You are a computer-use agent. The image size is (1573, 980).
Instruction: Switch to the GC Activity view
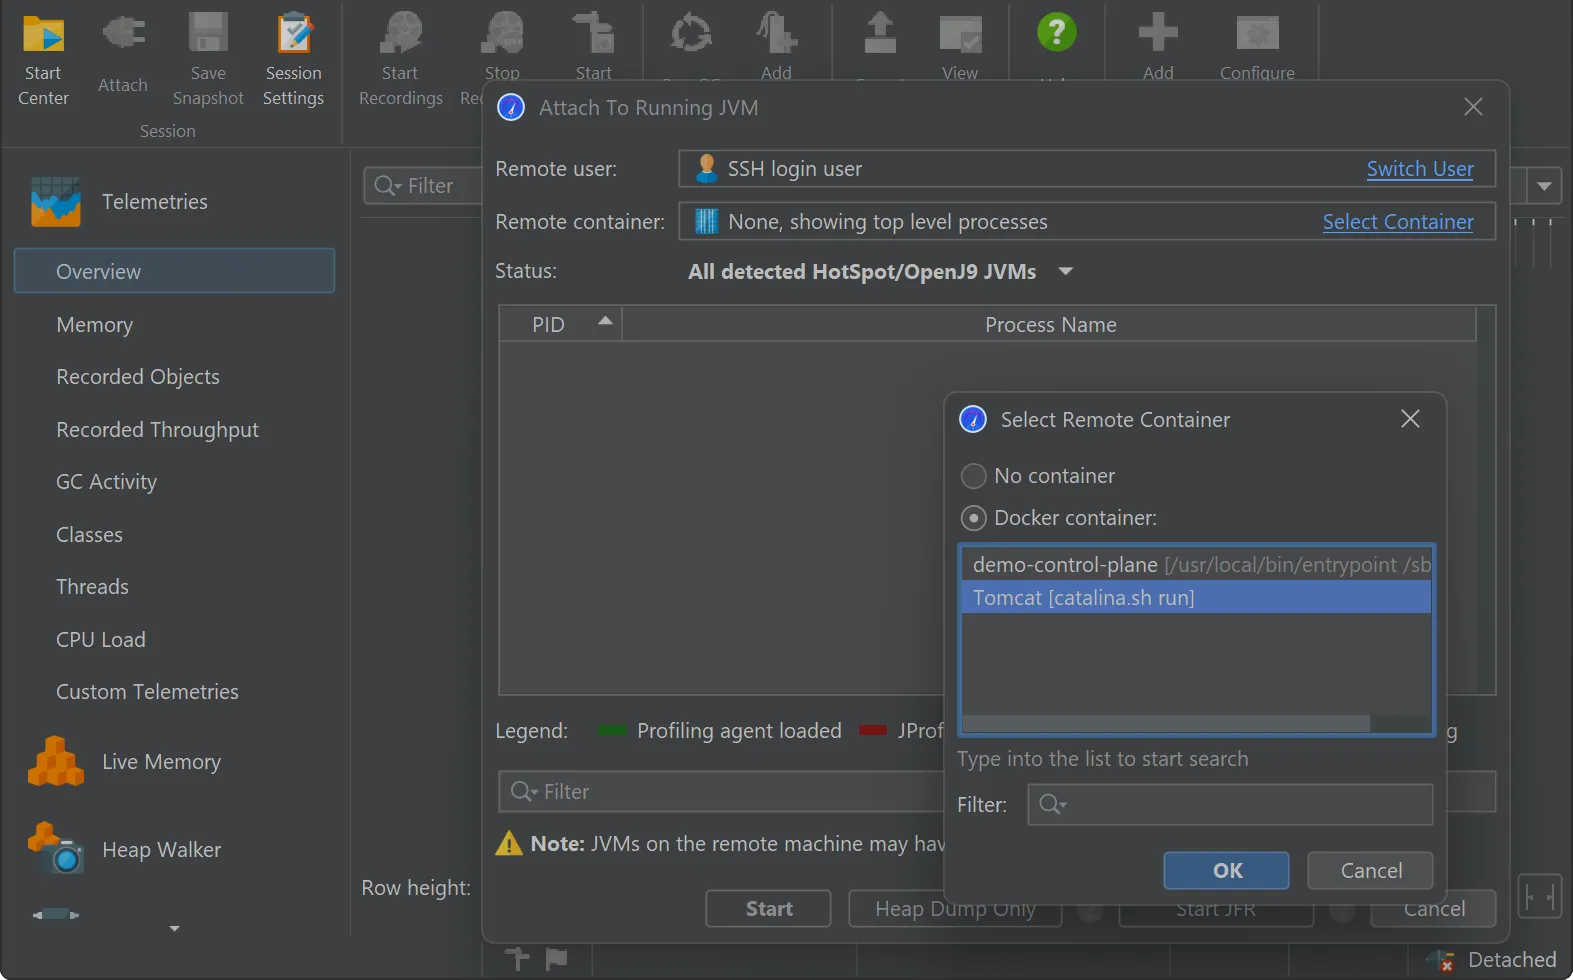[x=107, y=482]
